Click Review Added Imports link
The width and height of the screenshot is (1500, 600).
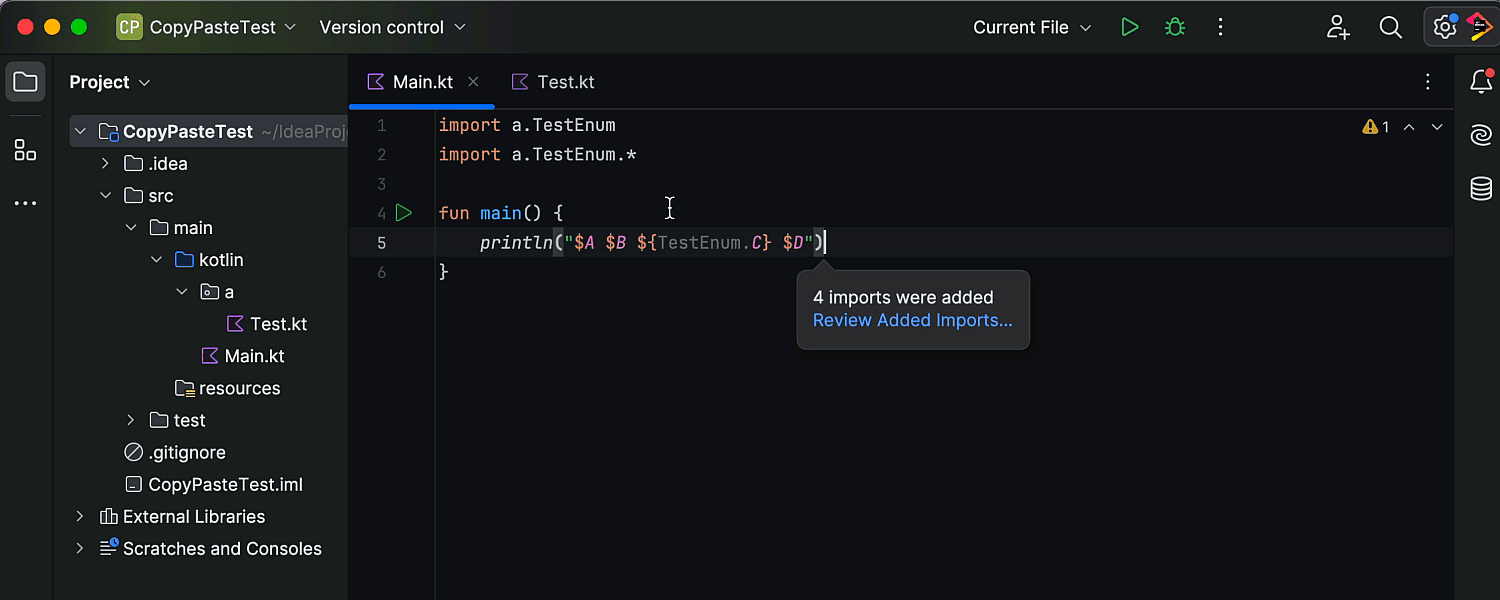click(x=912, y=320)
